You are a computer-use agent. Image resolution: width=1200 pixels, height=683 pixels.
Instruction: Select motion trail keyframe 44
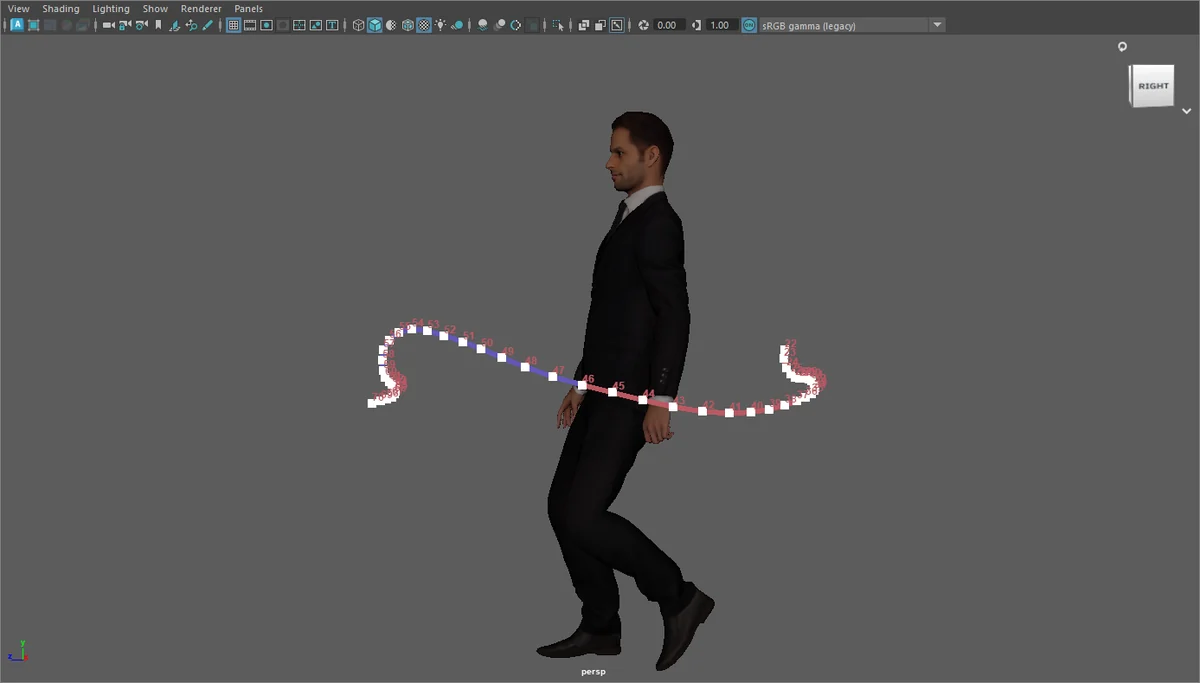coord(643,399)
